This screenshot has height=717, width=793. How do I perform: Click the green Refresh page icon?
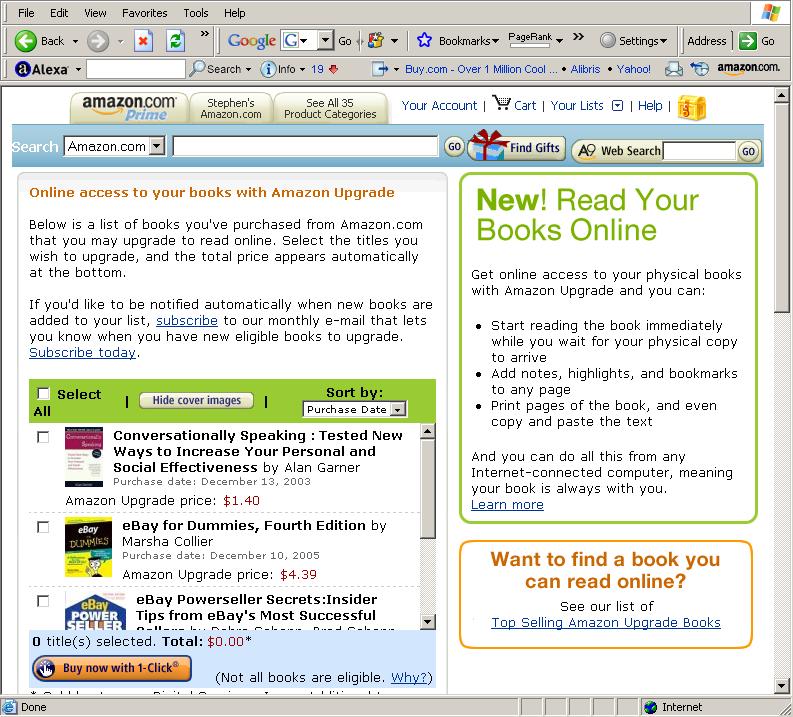point(175,41)
